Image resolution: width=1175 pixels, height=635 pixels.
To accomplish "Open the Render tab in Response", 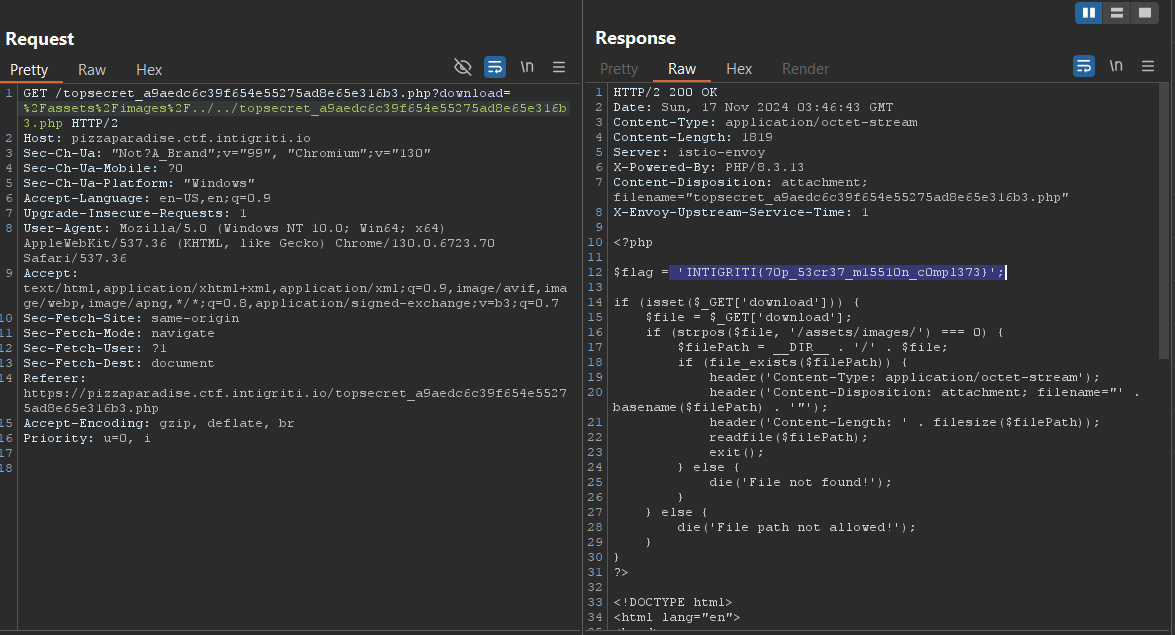I will pyautogui.click(x=805, y=69).
